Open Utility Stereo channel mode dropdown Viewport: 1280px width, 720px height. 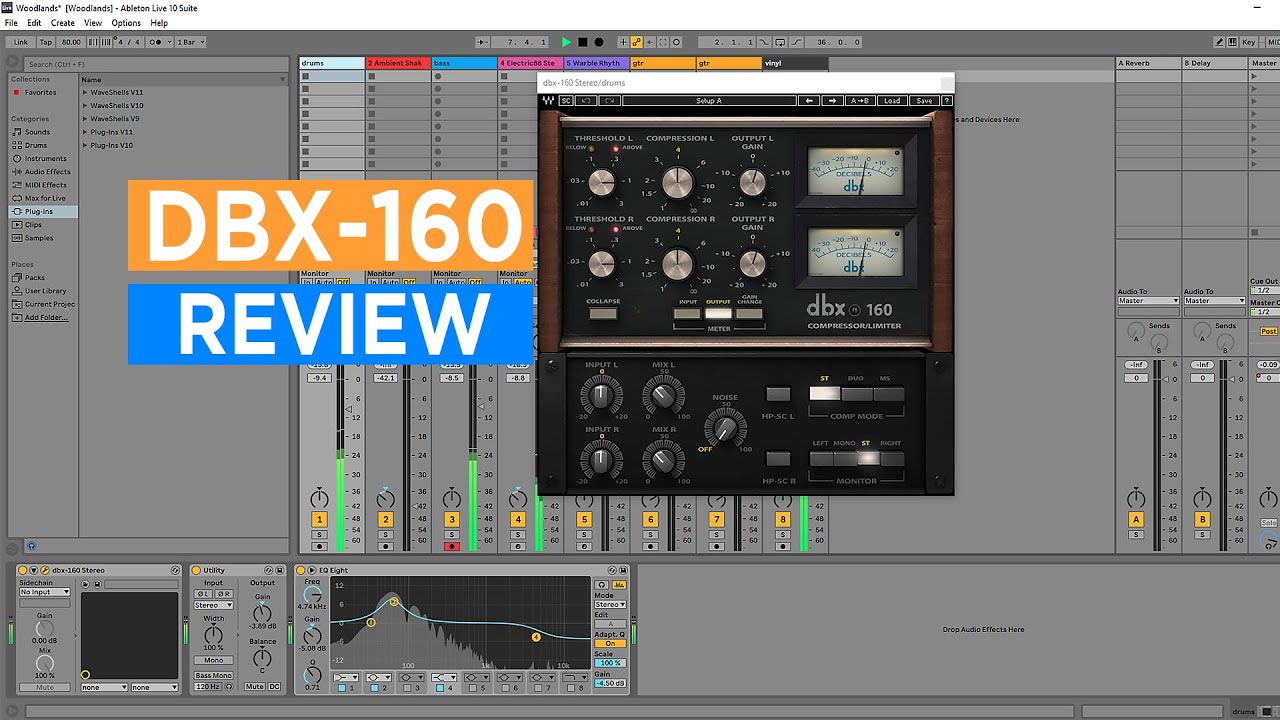(213, 605)
